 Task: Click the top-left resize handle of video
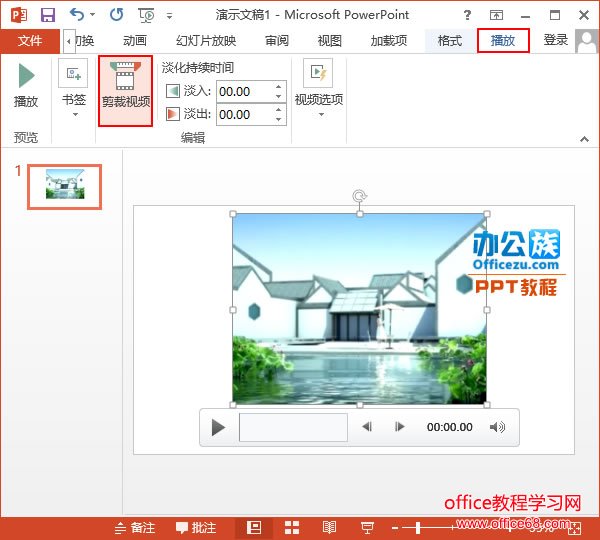click(233, 214)
